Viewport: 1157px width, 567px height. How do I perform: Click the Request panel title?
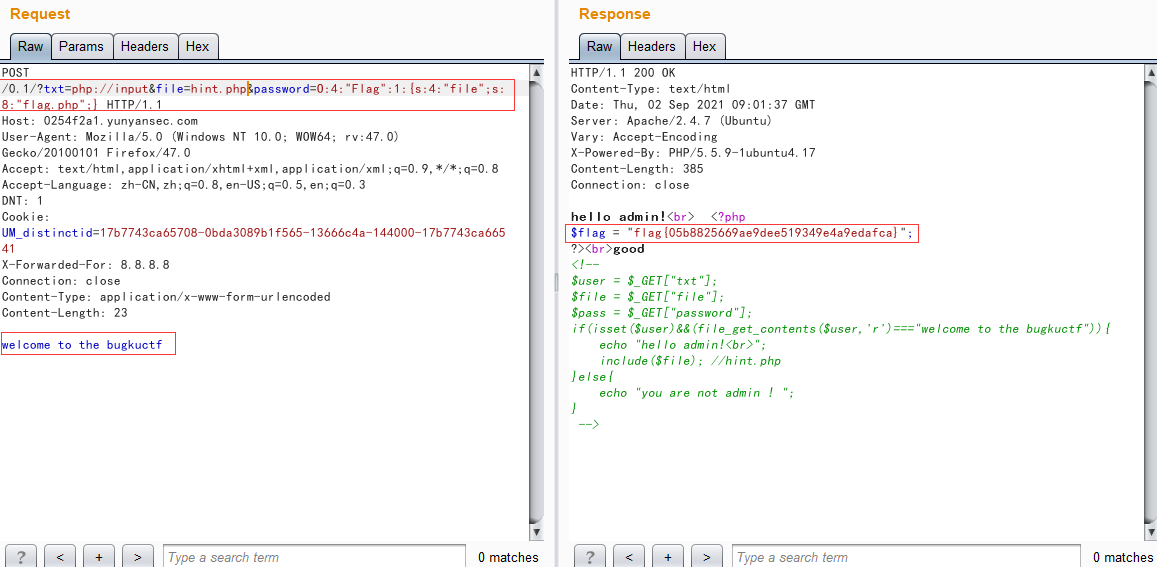pyautogui.click(x=41, y=14)
